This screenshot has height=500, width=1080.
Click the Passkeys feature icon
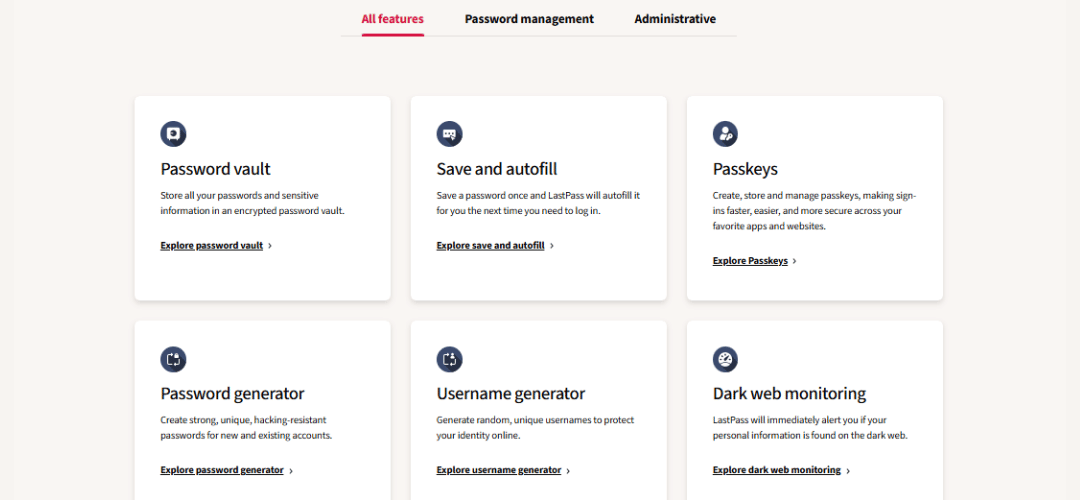(725, 134)
